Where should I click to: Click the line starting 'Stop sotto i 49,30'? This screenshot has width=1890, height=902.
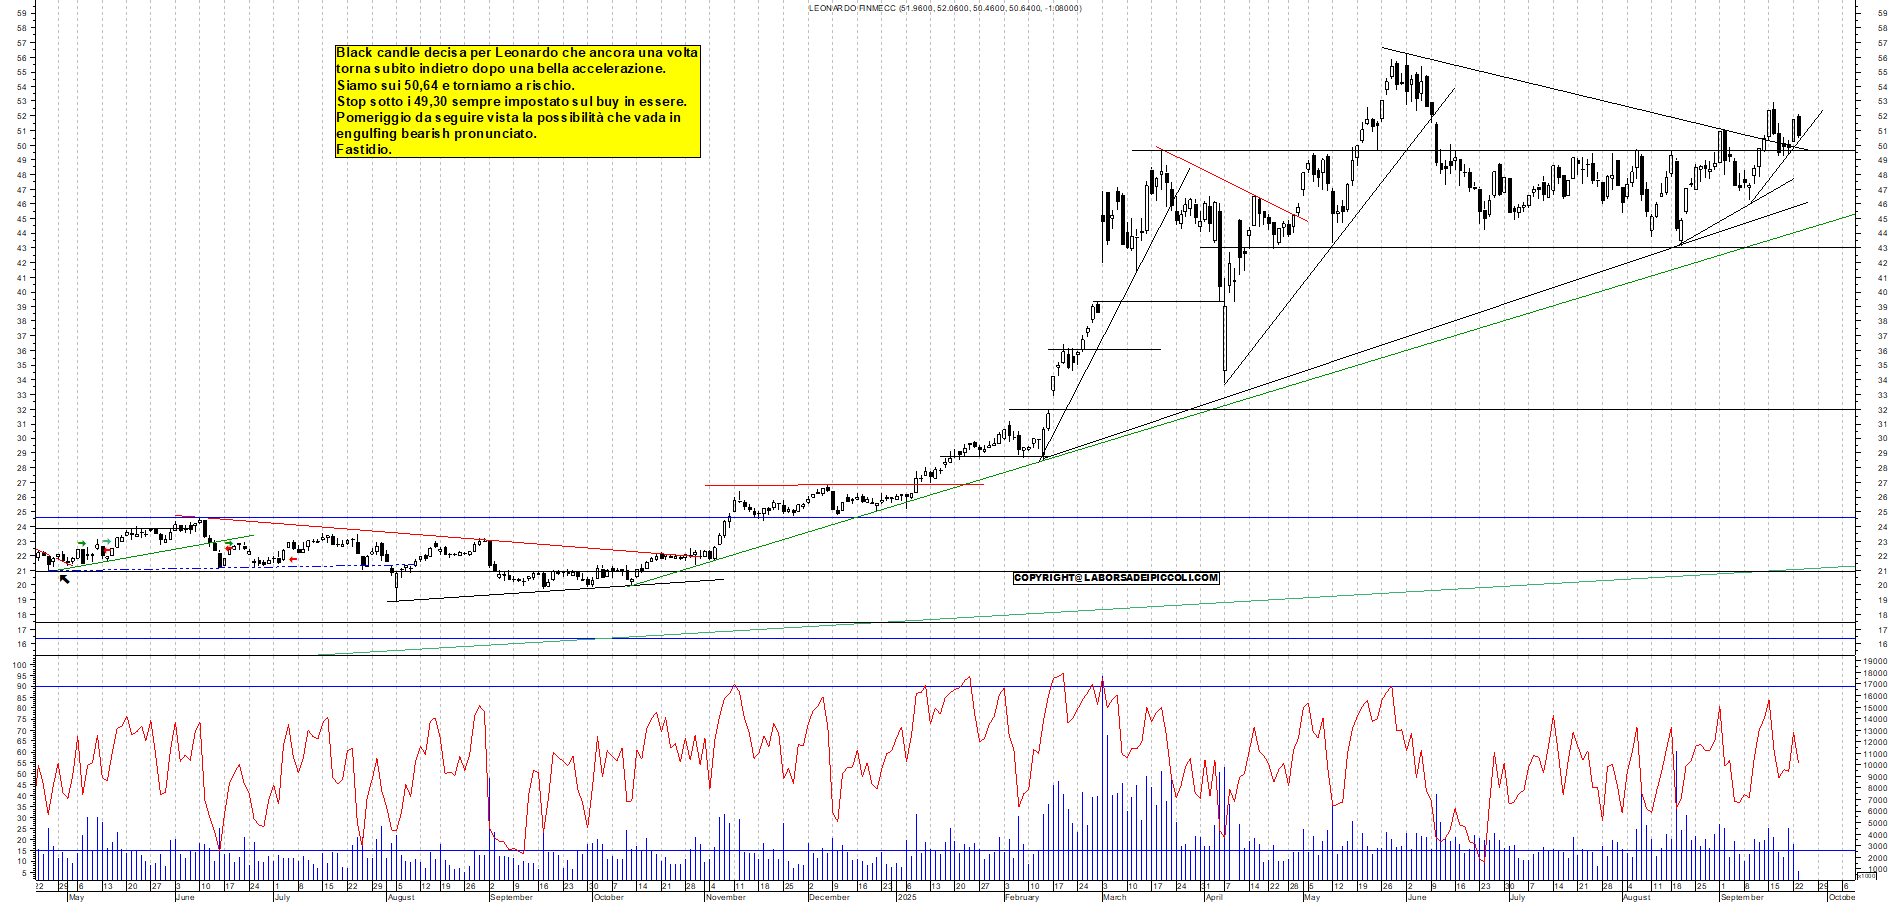[x=512, y=101]
